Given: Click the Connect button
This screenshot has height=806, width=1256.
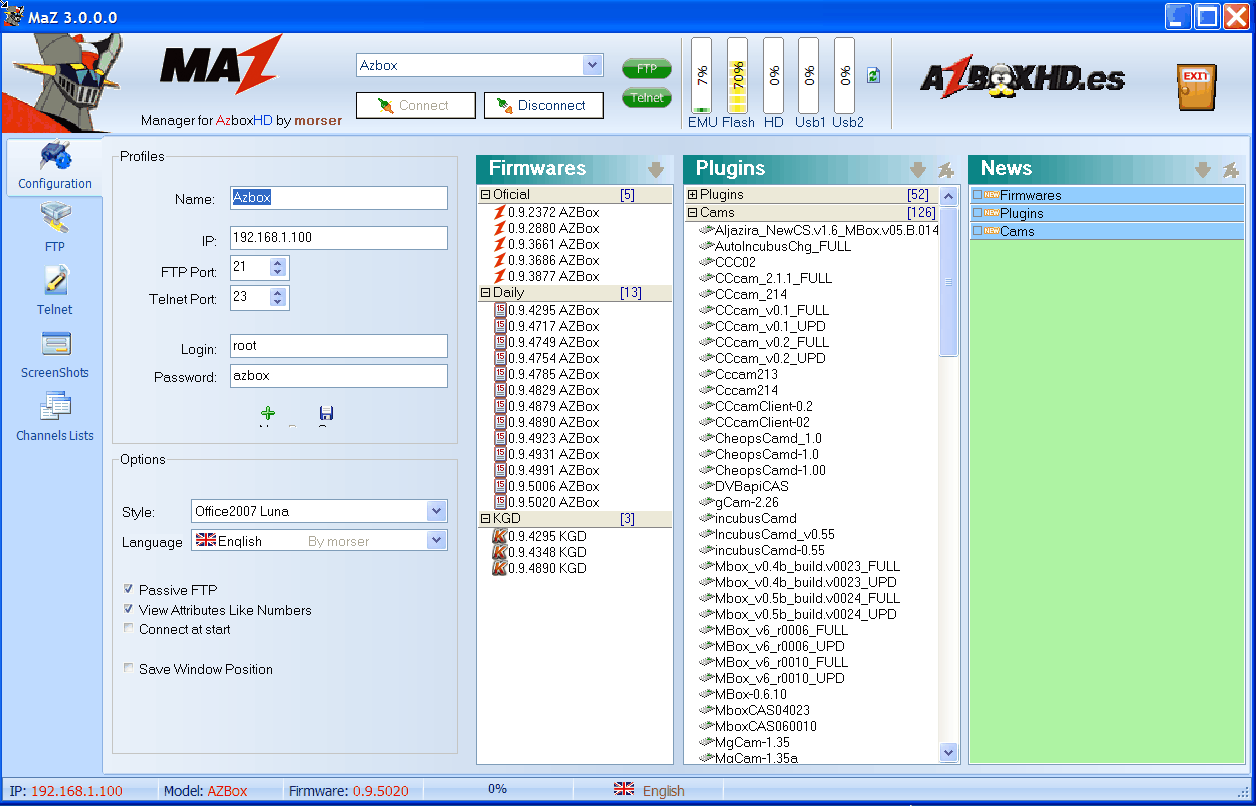Looking at the screenshot, I should [x=416, y=105].
